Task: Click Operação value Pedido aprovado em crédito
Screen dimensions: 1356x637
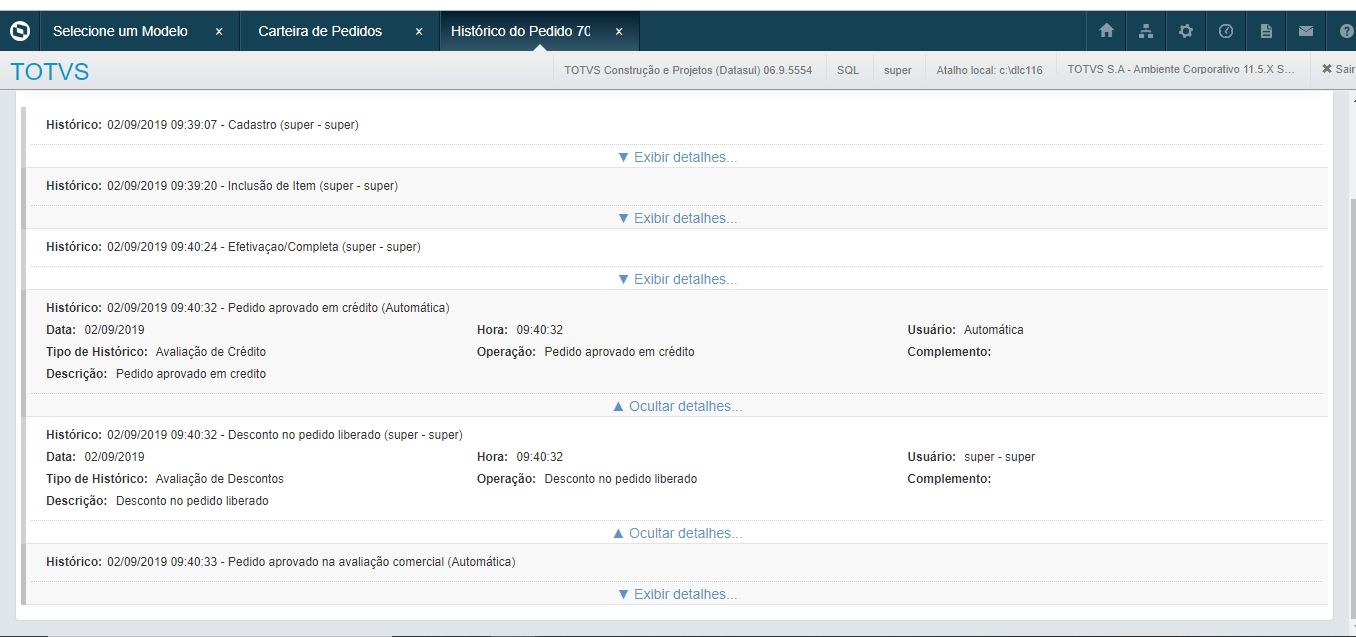Action: click(620, 352)
